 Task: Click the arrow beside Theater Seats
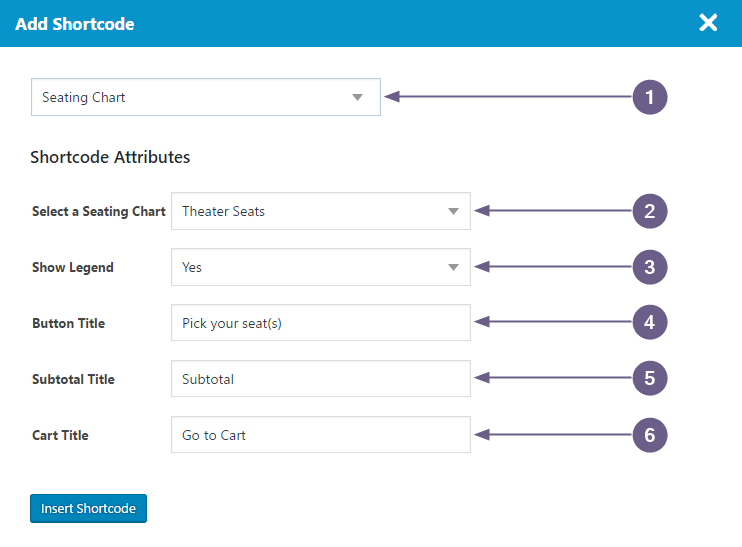[453, 212]
